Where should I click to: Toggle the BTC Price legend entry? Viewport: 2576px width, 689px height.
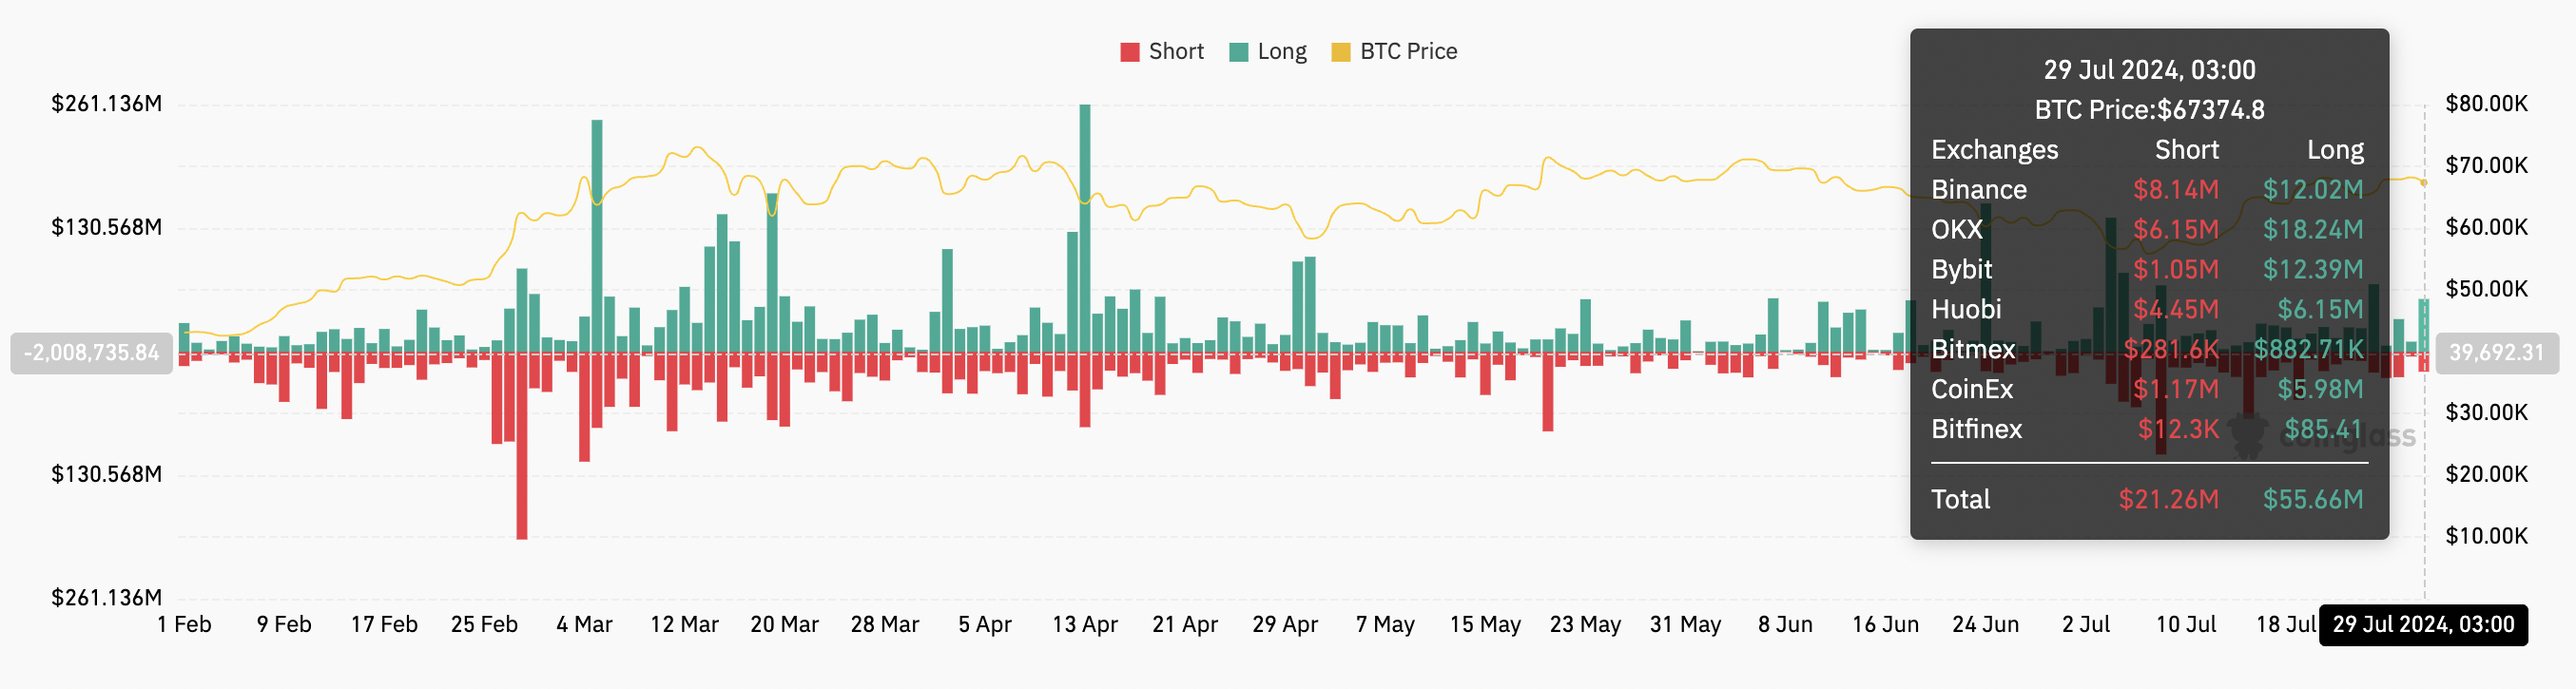coord(1395,52)
